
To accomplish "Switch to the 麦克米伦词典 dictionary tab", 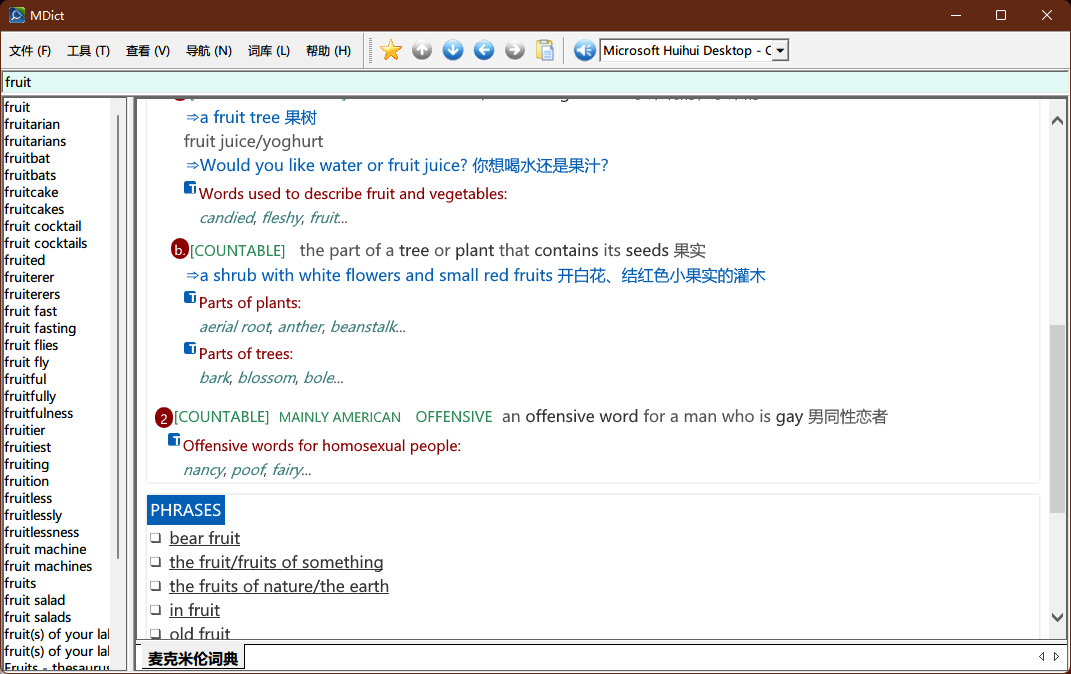I will pos(193,658).
